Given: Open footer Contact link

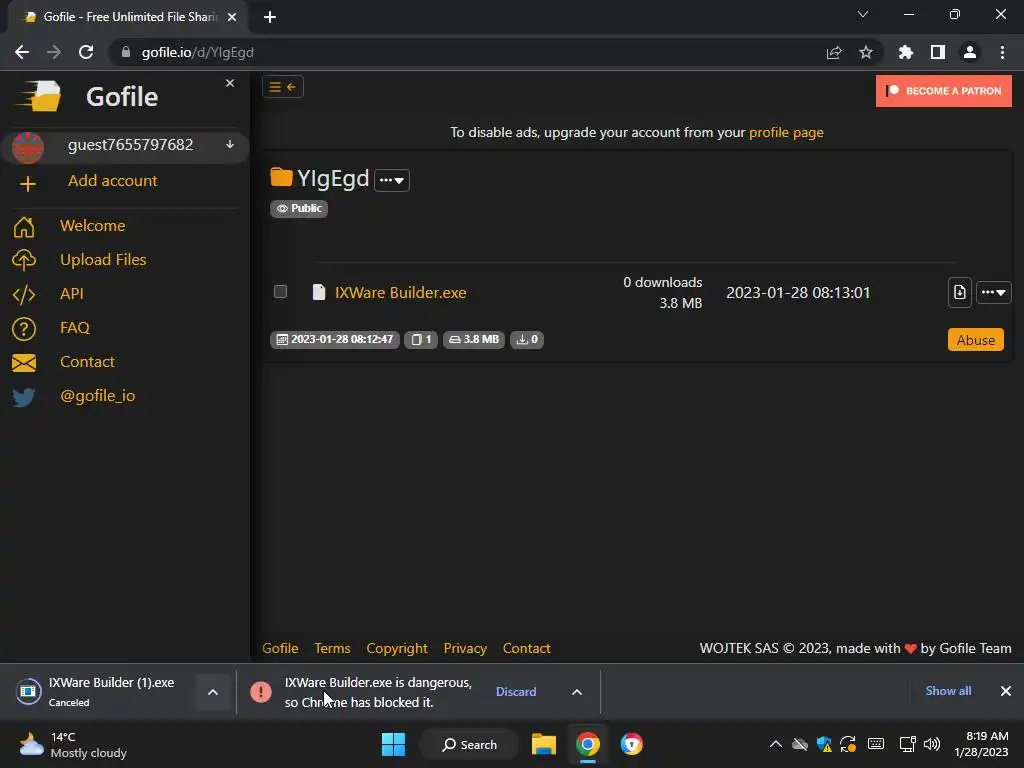Looking at the screenshot, I should tap(526, 648).
